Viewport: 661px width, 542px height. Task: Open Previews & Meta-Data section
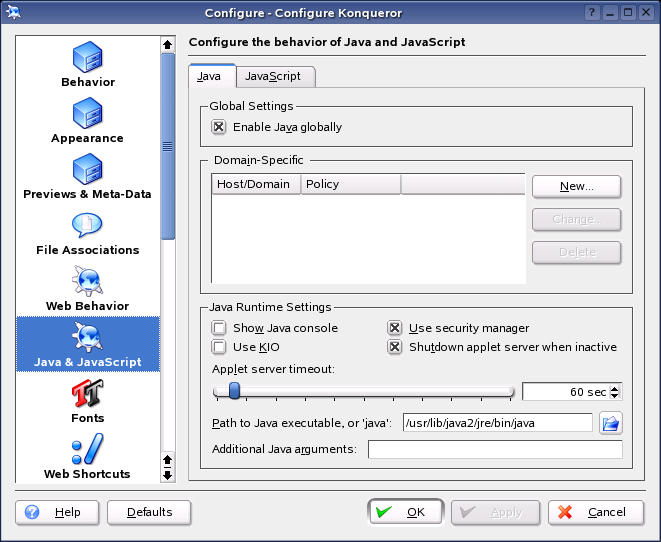(88, 171)
